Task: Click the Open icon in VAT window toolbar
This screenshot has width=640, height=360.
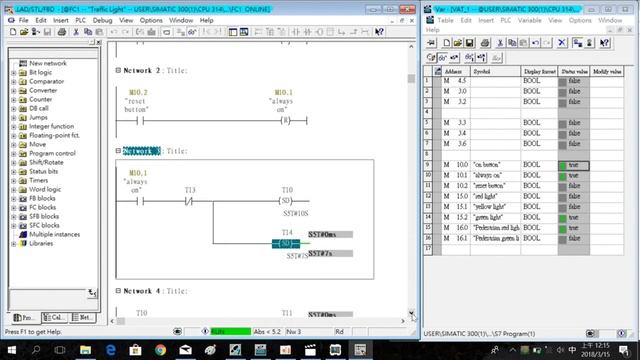Action: click(x=458, y=42)
